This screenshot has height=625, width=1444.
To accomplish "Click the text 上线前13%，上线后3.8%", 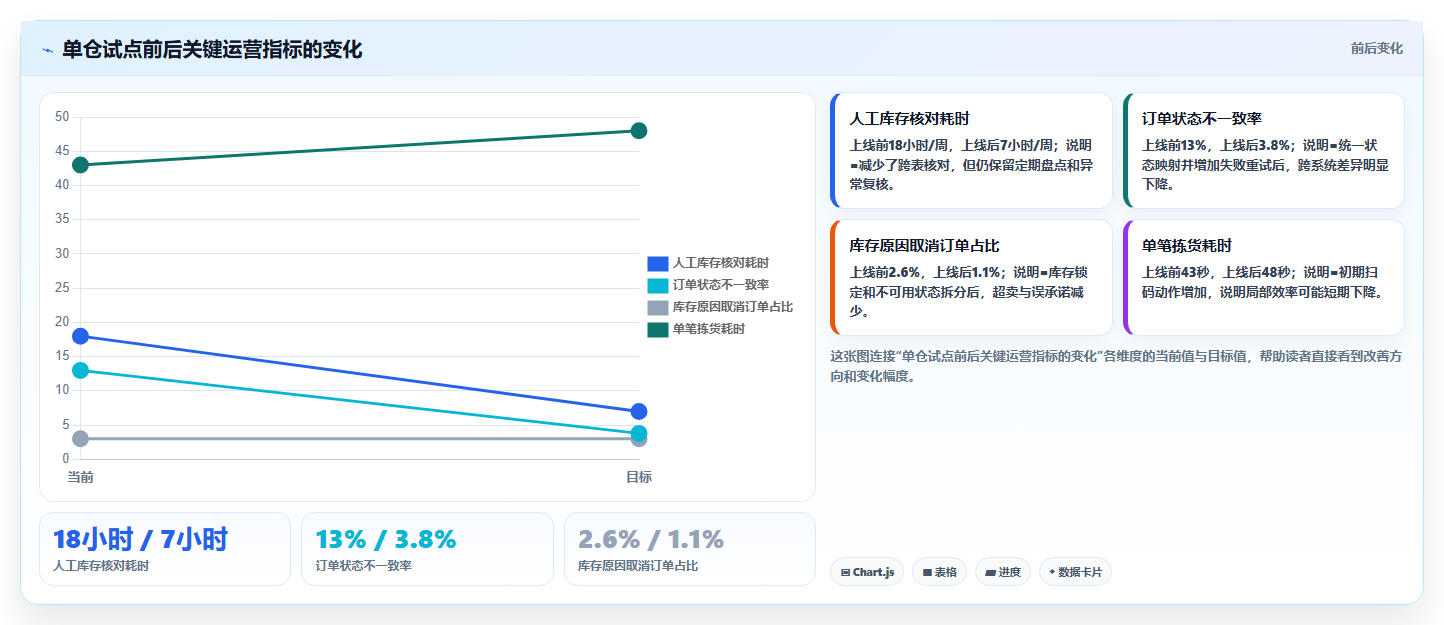I will click(1216, 145).
